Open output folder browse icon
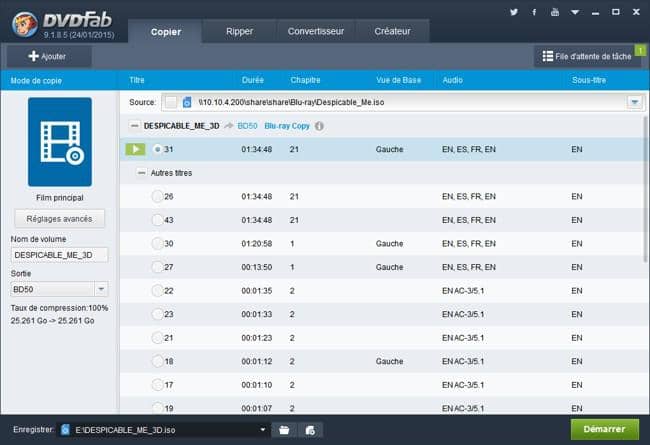Image resolution: width=650 pixels, height=445 pixels. tap(284, 430)
